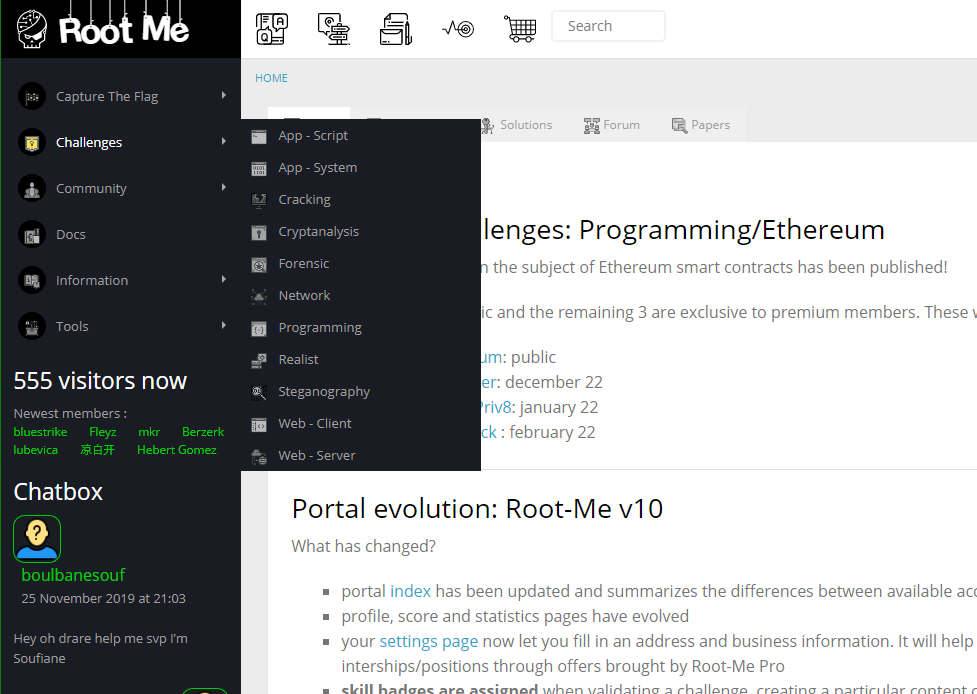This screenshot has width=977, height=694.
Task: Open new member Berzerk's profile
Action: coord(203,432)
